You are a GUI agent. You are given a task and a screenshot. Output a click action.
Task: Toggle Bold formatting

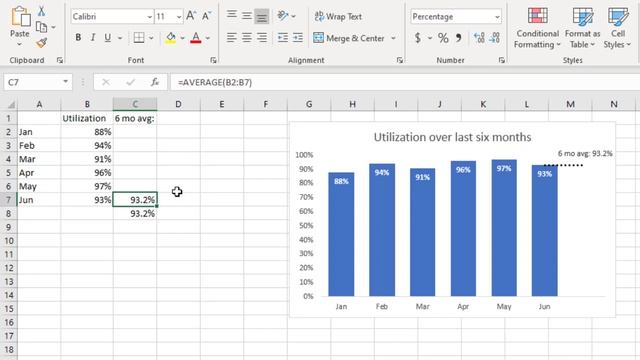pos(78,38)
